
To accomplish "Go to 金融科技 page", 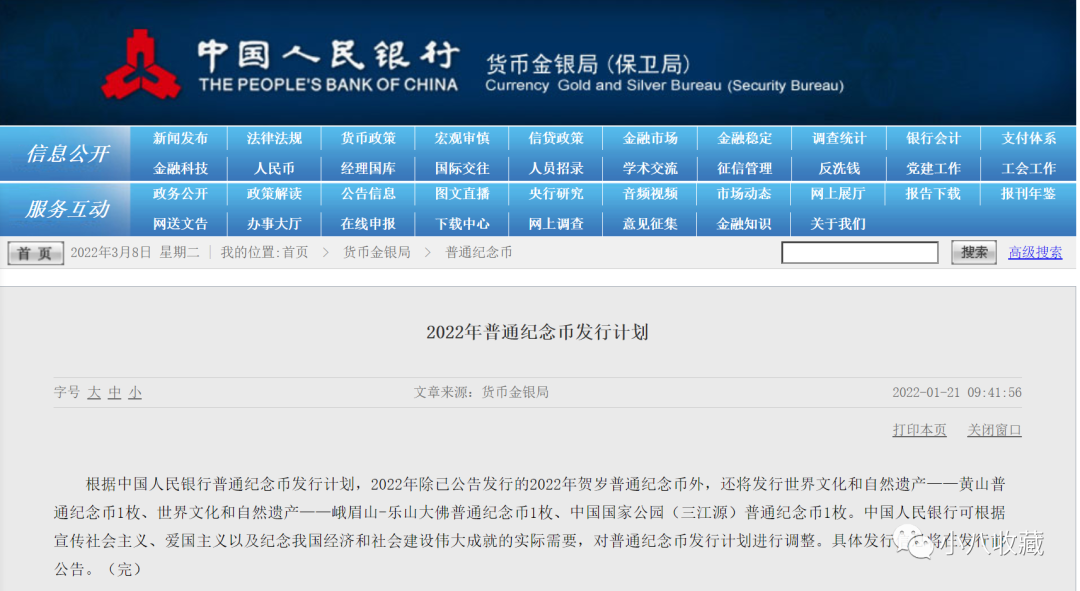I will click(x=180, y=168).
